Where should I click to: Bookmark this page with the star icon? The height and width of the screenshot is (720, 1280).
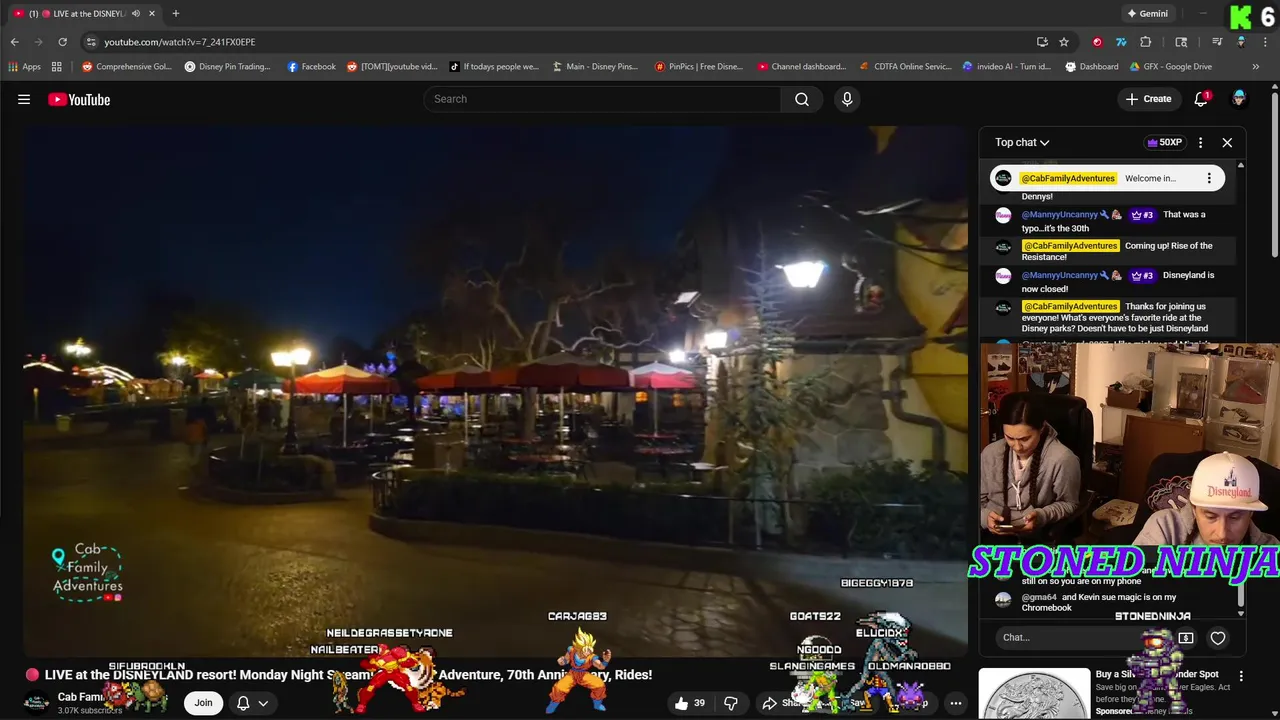(1064, 42)
